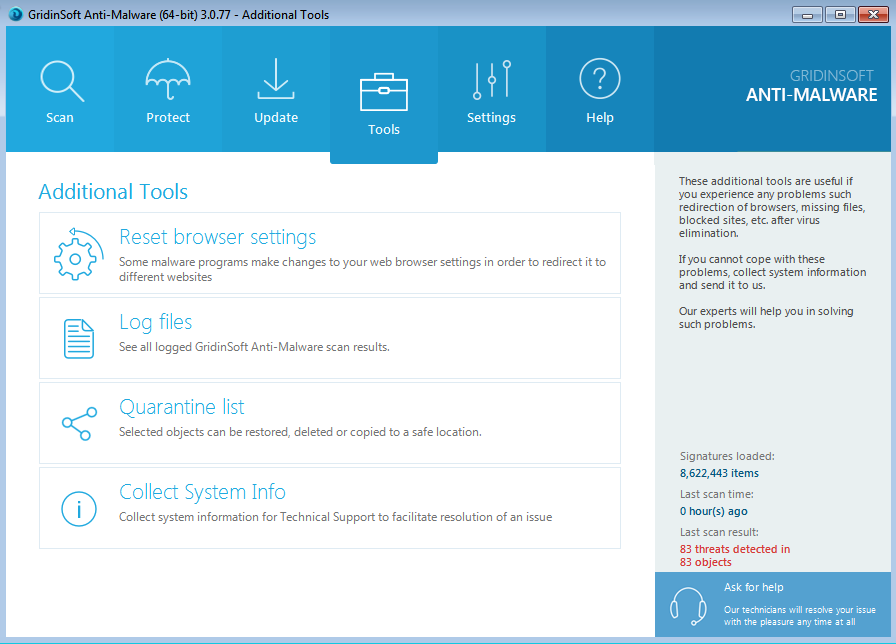Image resolution: width=896 pixels, height=644 pixels.
Task: Open the Log files heading link
Action: 155,322
